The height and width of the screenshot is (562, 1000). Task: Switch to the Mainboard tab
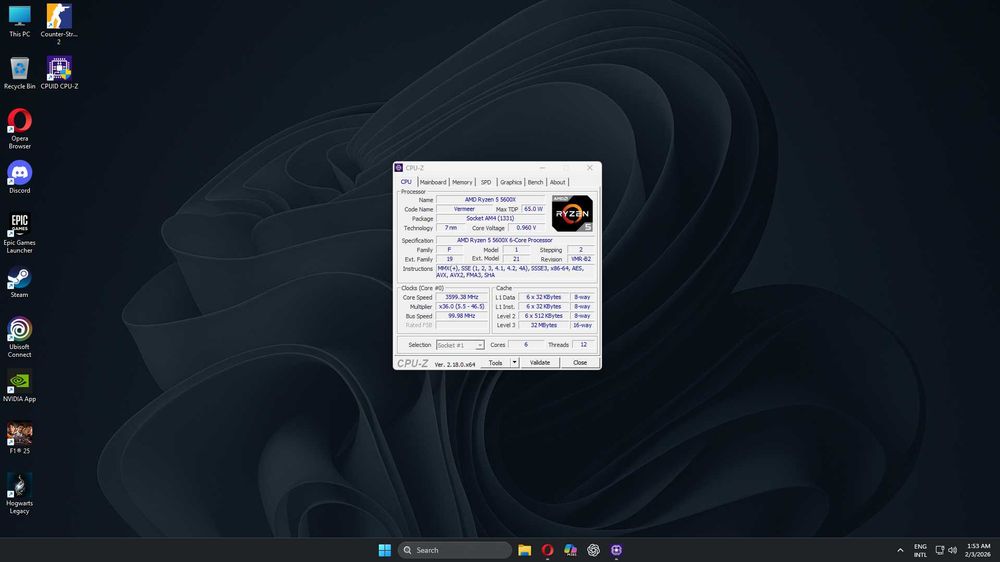pyautogui.click(x=433, y=182)
